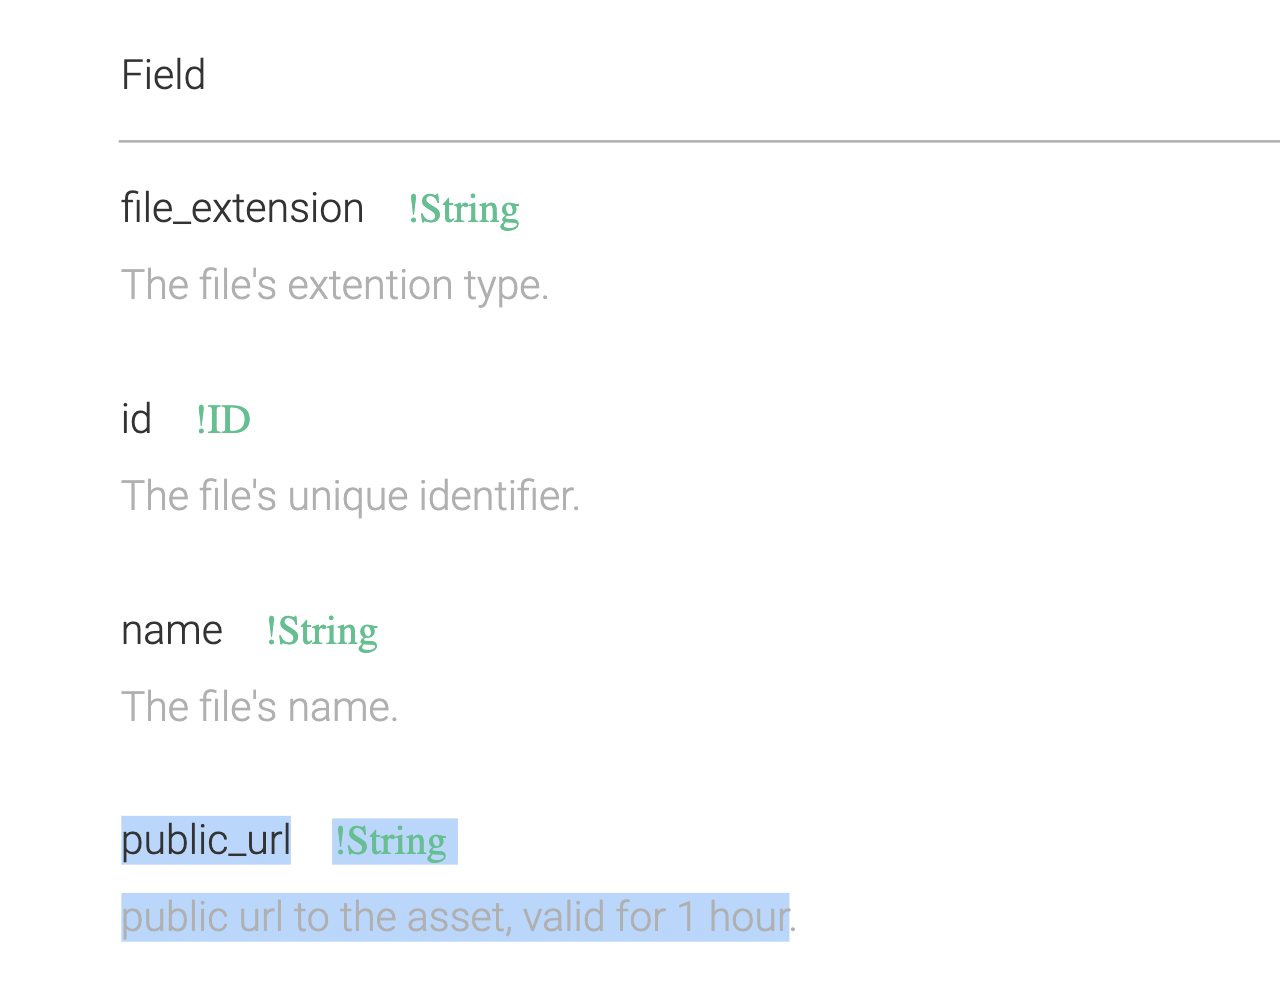Select the id field name
Viewport: 1280px width, 1002px height.
coord(136,419)
